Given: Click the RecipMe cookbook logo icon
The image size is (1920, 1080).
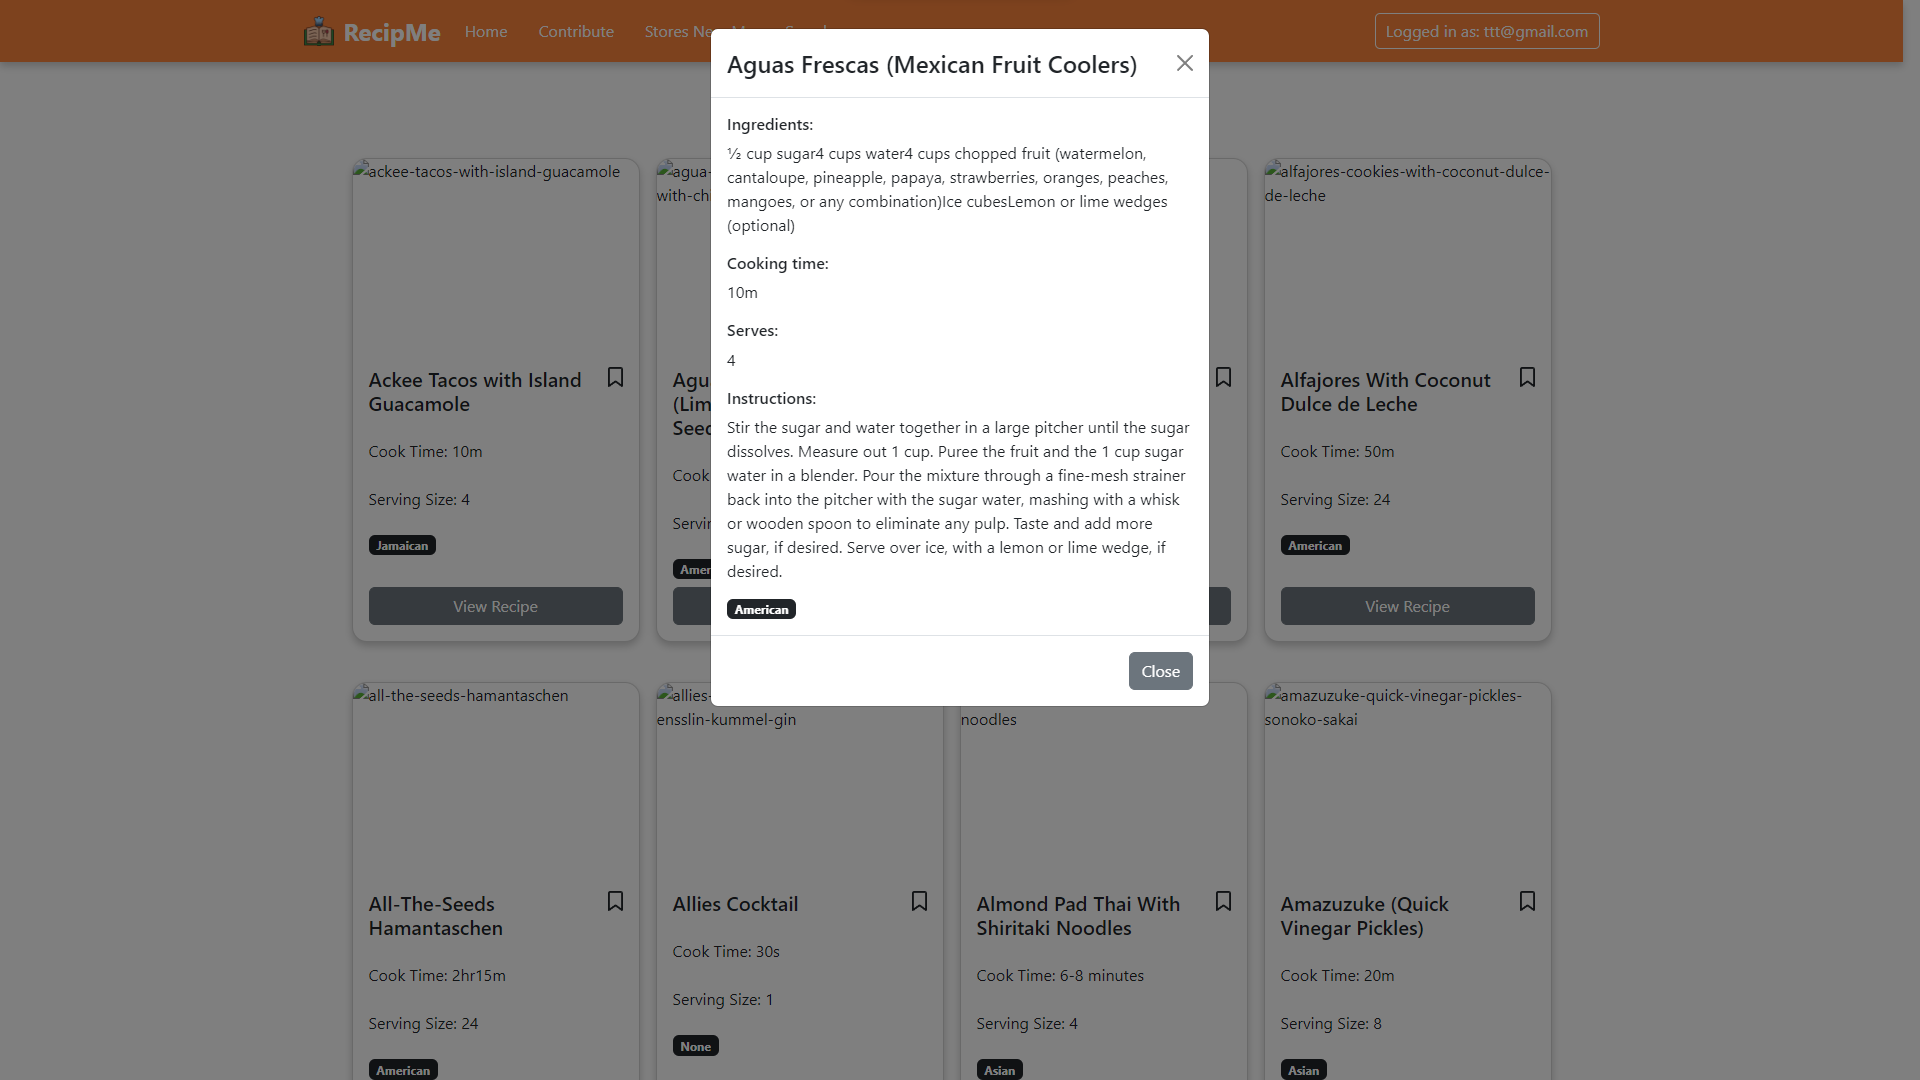Looking at the screenshot, I should [x=319, y=32].
